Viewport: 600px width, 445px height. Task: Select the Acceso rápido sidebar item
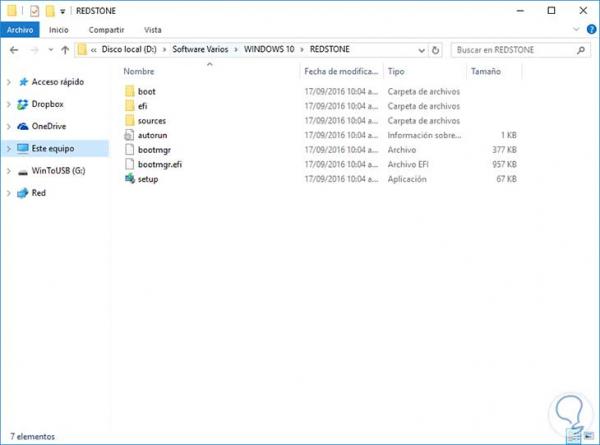[x=58, y=82]
